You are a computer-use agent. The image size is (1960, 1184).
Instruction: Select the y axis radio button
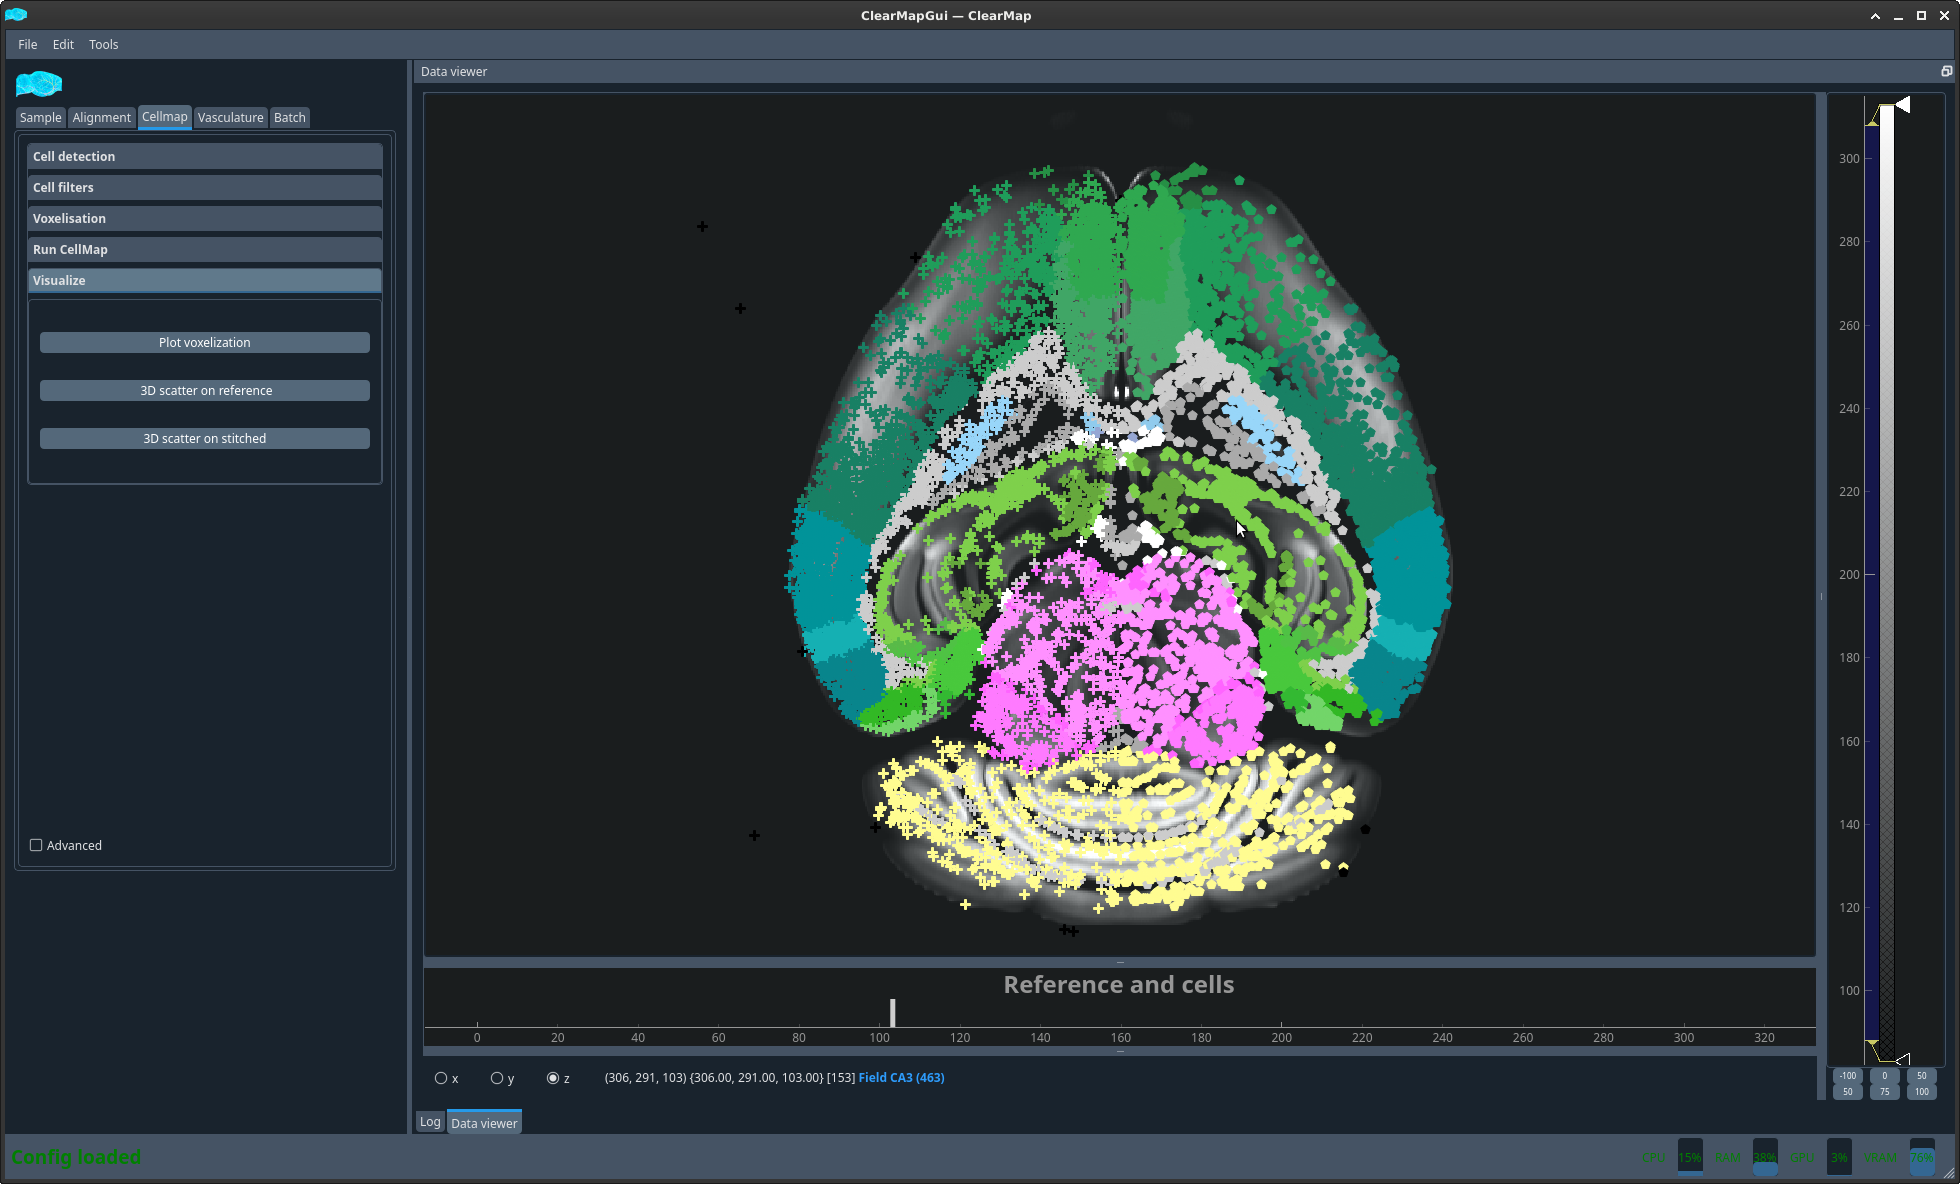tap(497, 1078)
